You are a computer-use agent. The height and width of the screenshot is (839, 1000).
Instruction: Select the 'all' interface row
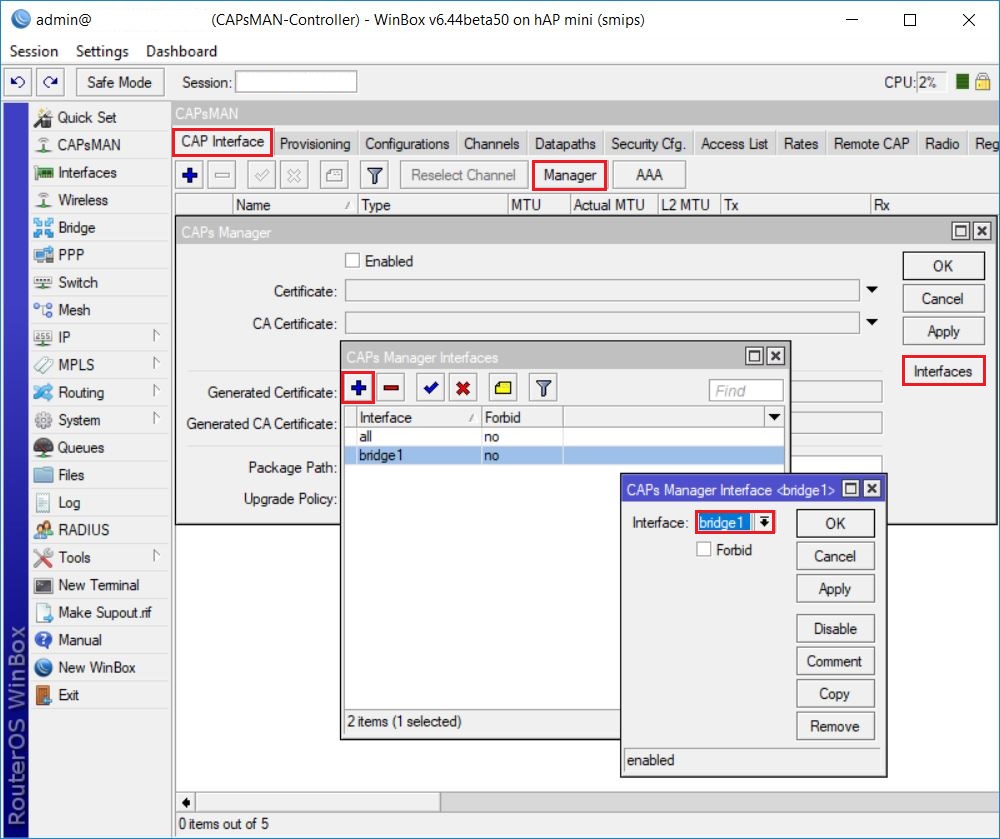(564, 437)
